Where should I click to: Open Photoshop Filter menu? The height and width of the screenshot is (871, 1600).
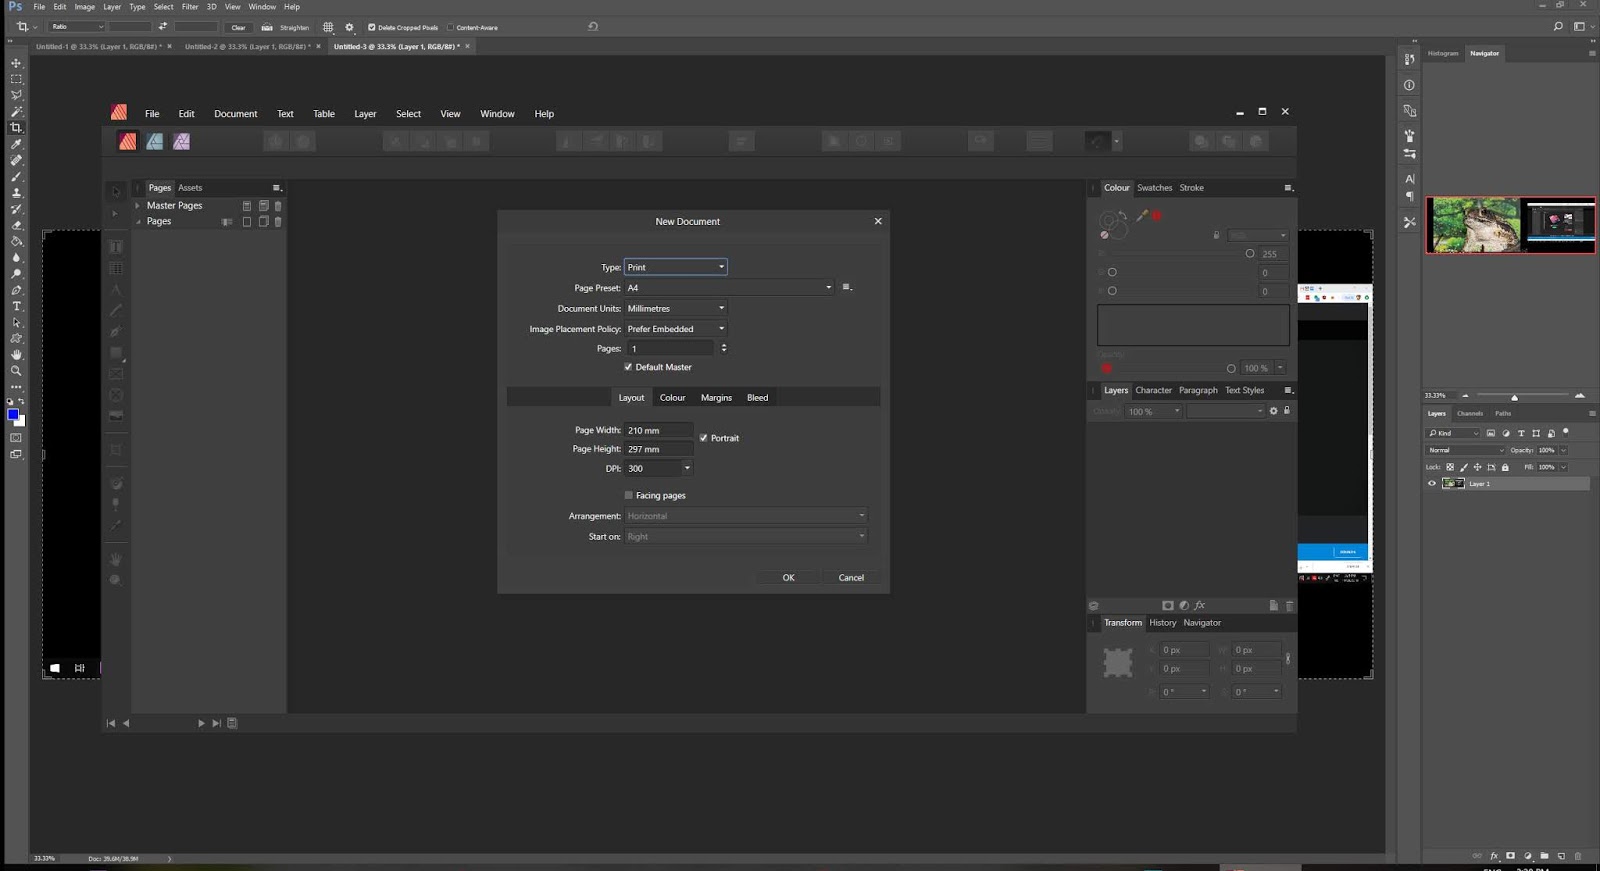190,7
